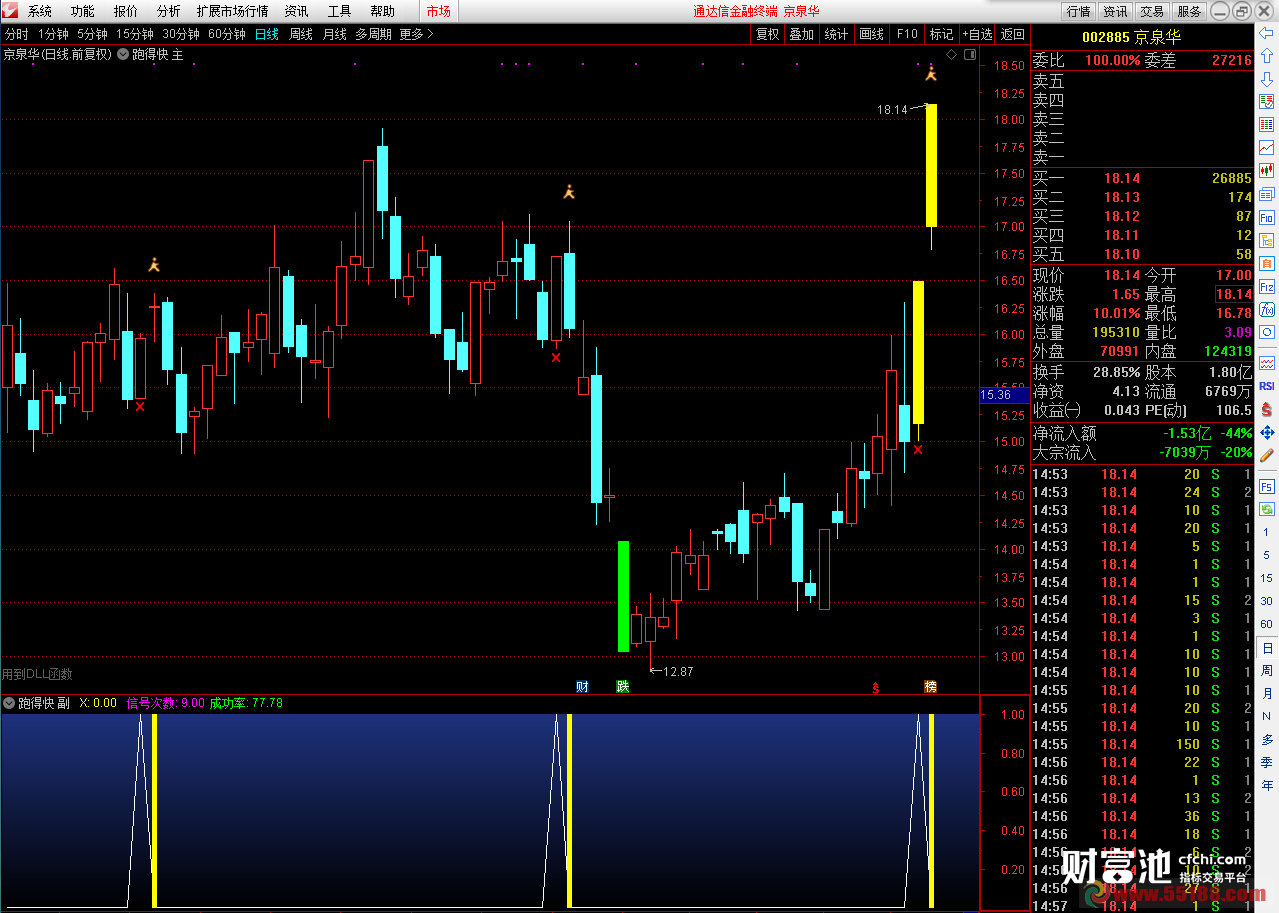The width and height of the screenshot is (1279, 913).
Task: Click the hierarchy tree icon in sidebar
Action: pos(1266,239)
